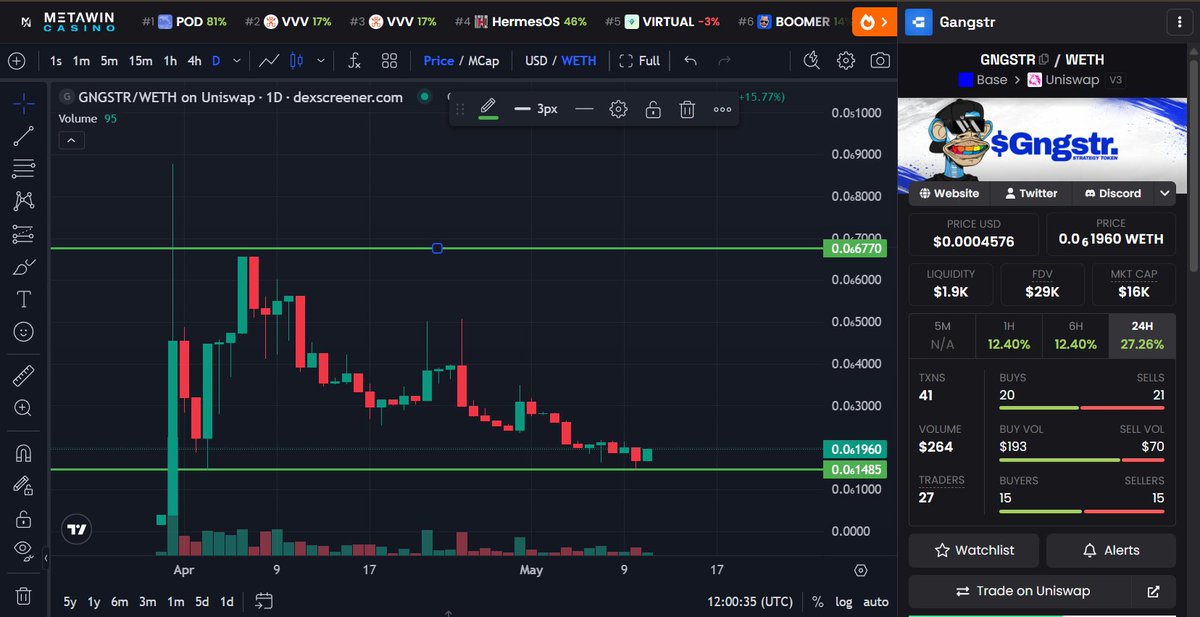Open quick search lightning icon
1200x617 pixels.
[x=811, y=60]
